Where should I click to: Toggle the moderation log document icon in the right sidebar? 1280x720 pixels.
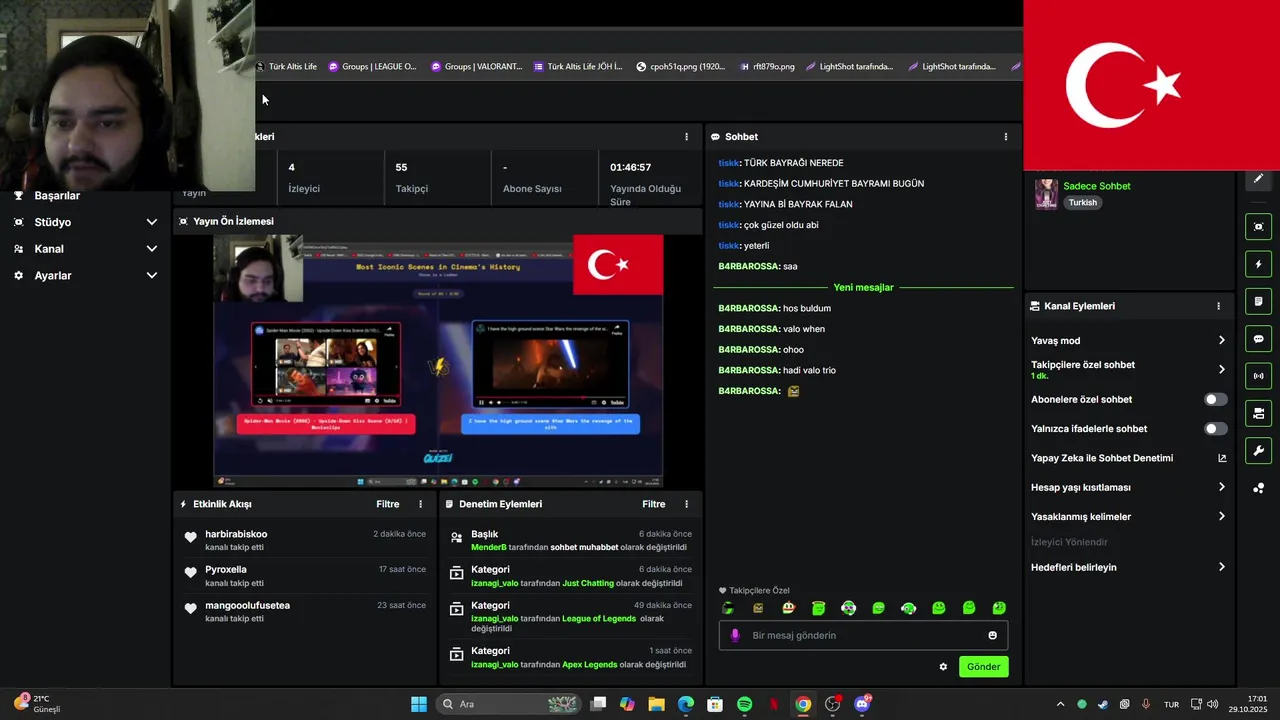click(x=1259, y=302)
